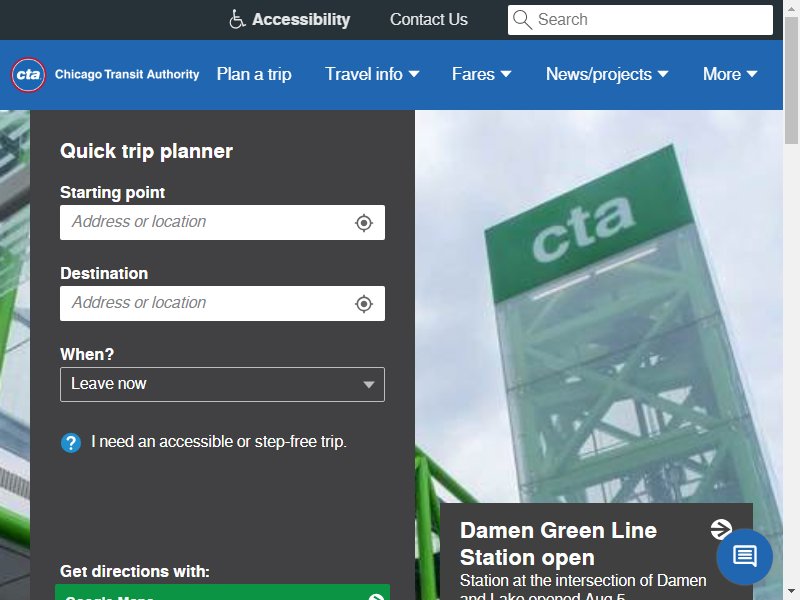
Task: Click the blue question mark help icon
Action: coord(71,443)
